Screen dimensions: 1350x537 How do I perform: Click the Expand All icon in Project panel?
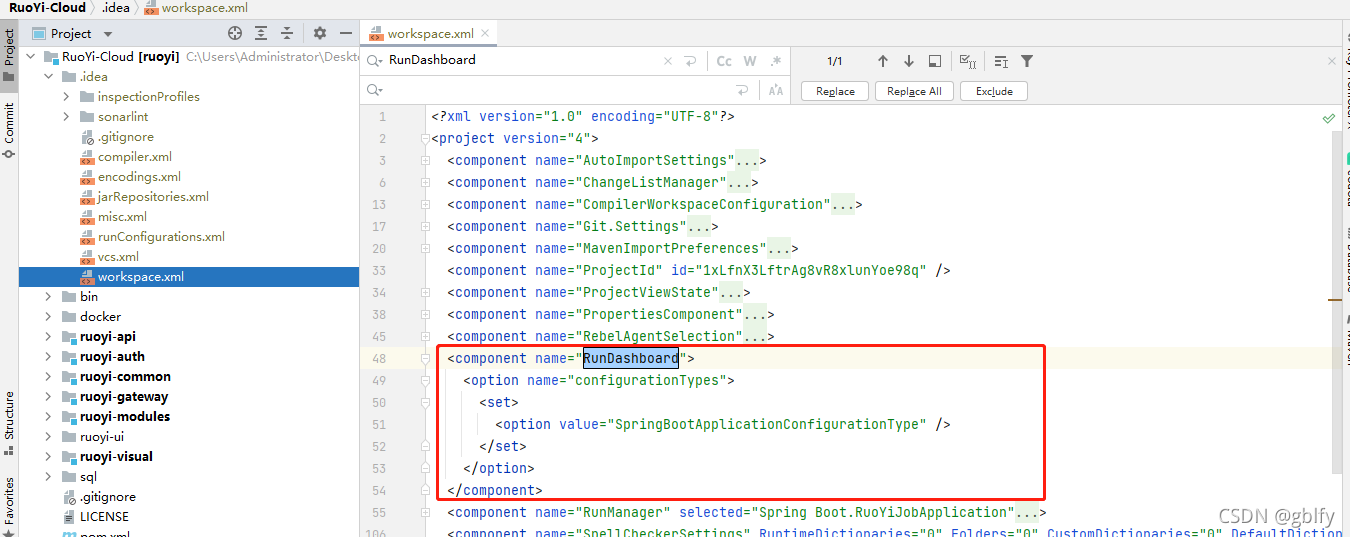(261, 33)
